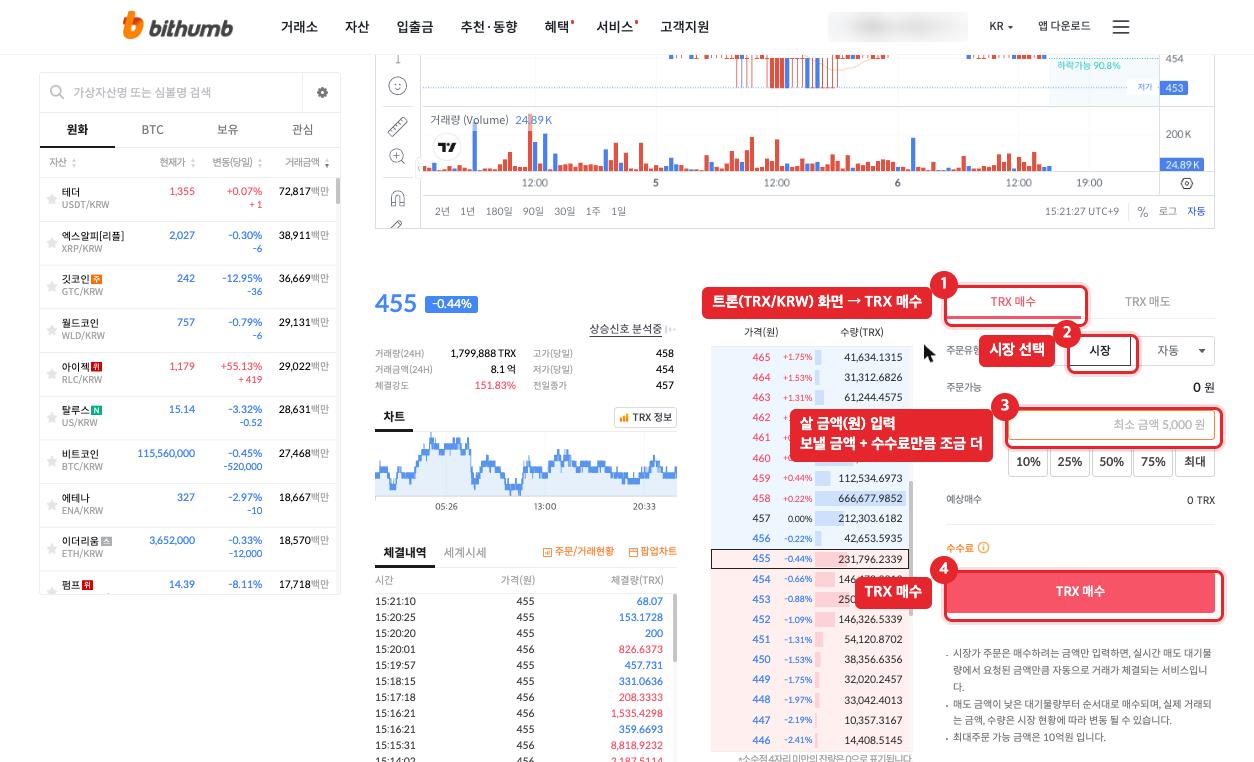Set order amount to 최대
This screenshot has width=1254, height=762.
[1195, 462]
